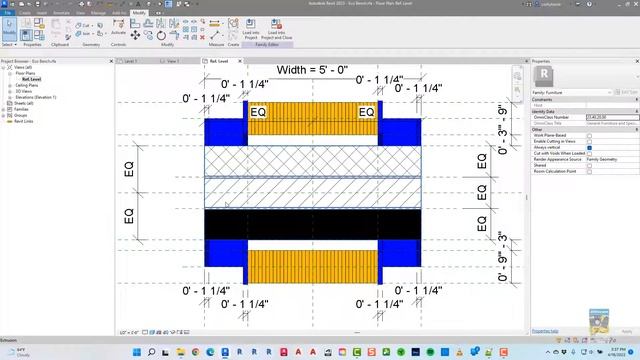Click the Move tool icon
Screen dimensions: 640x360
tap(135, 36)
